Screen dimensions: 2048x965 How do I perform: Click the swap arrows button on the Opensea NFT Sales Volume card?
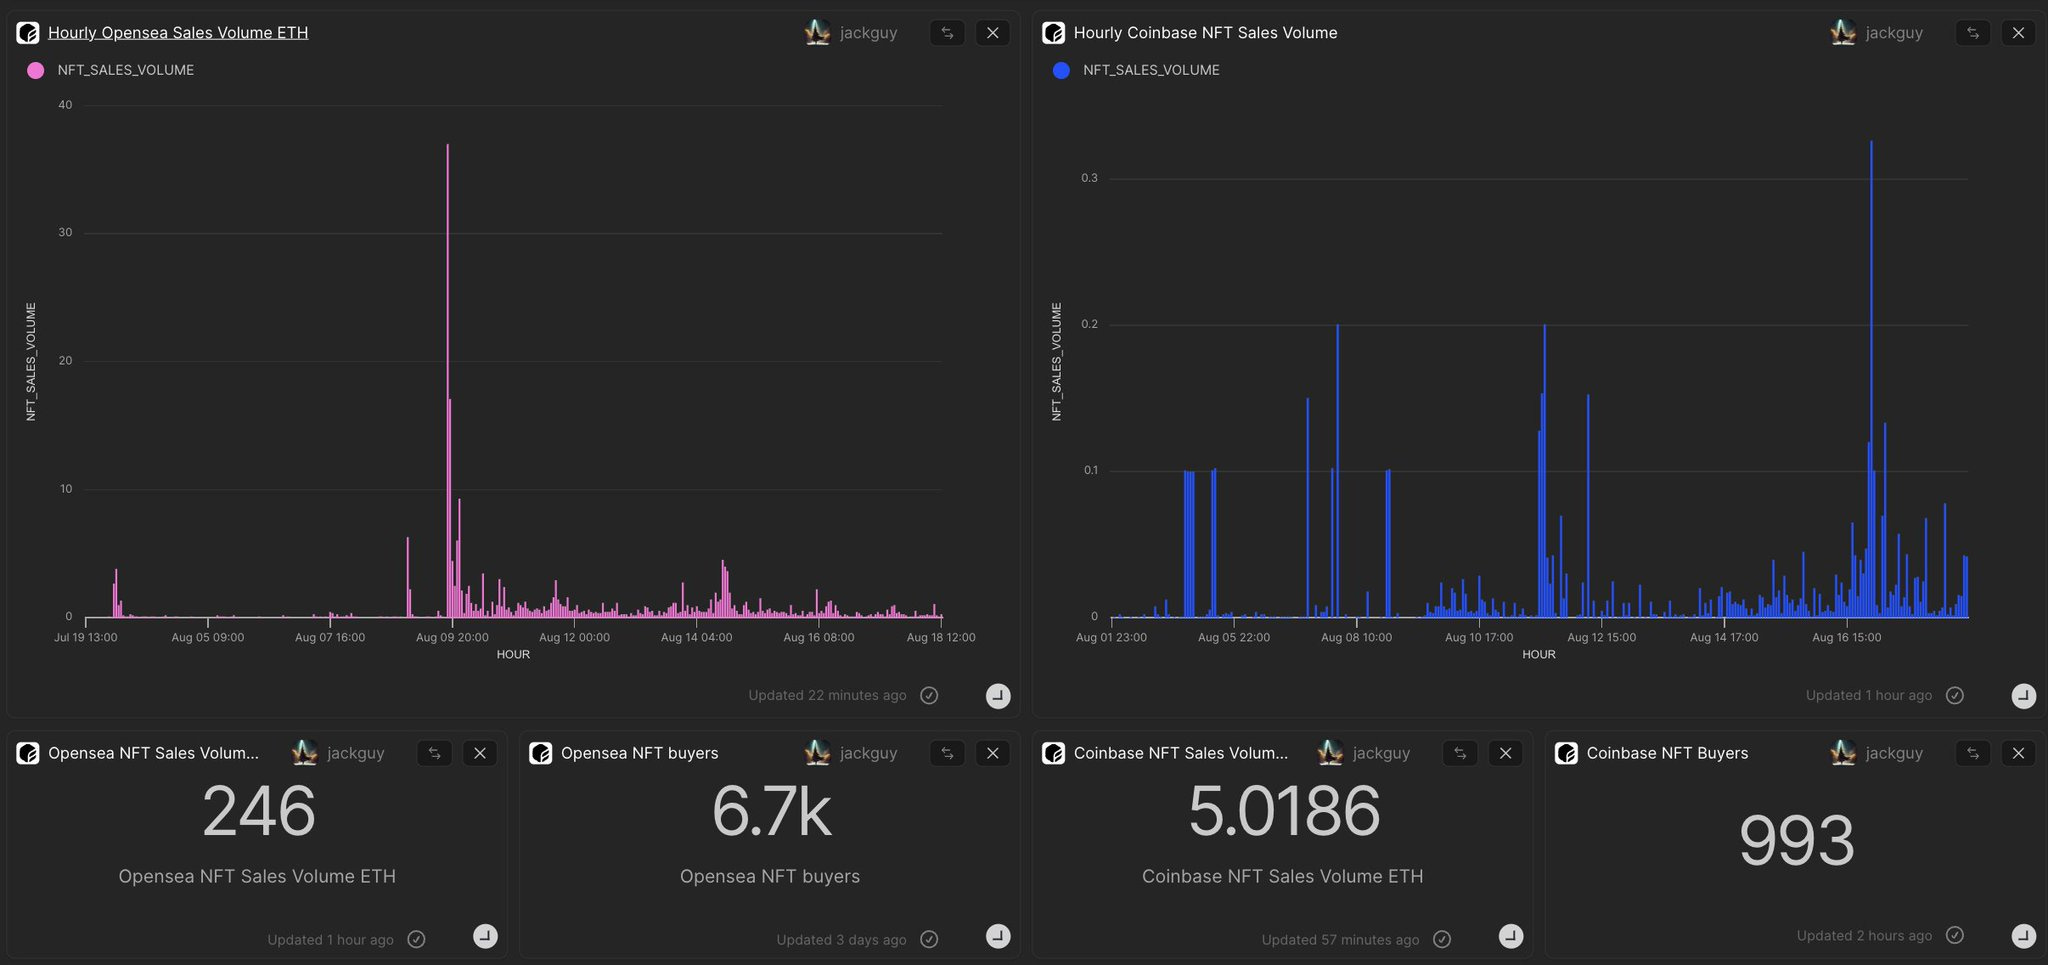pos(434,753)
